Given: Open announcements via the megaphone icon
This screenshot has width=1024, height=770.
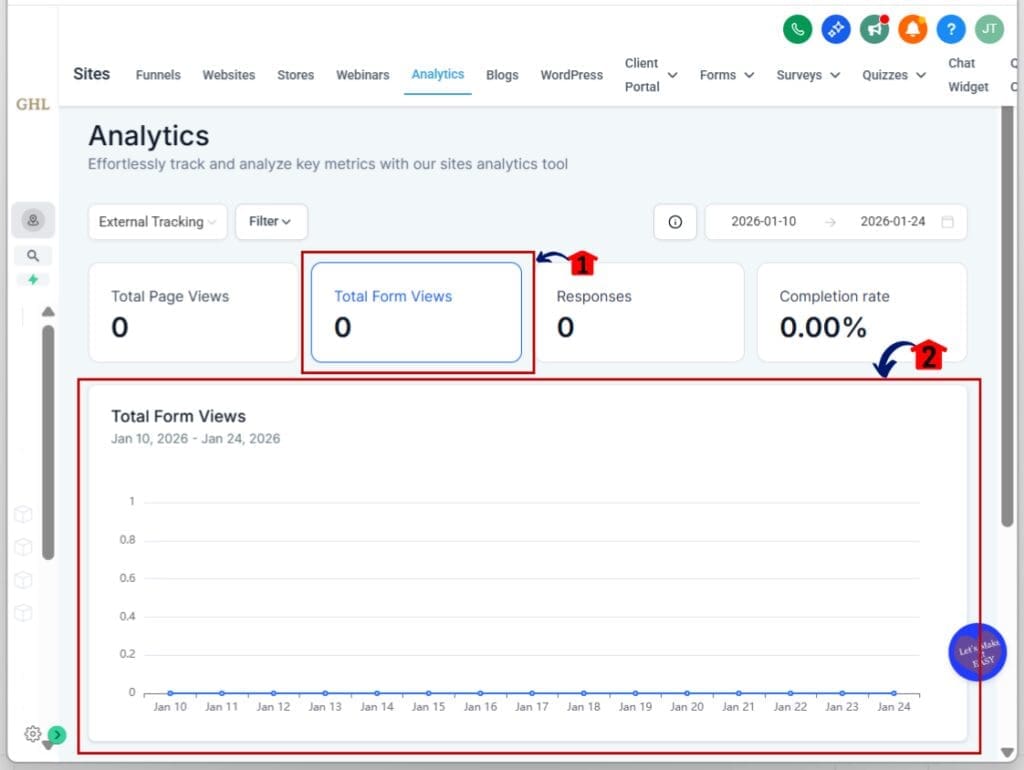Looking at the screenshot, I should pos(874,29).
